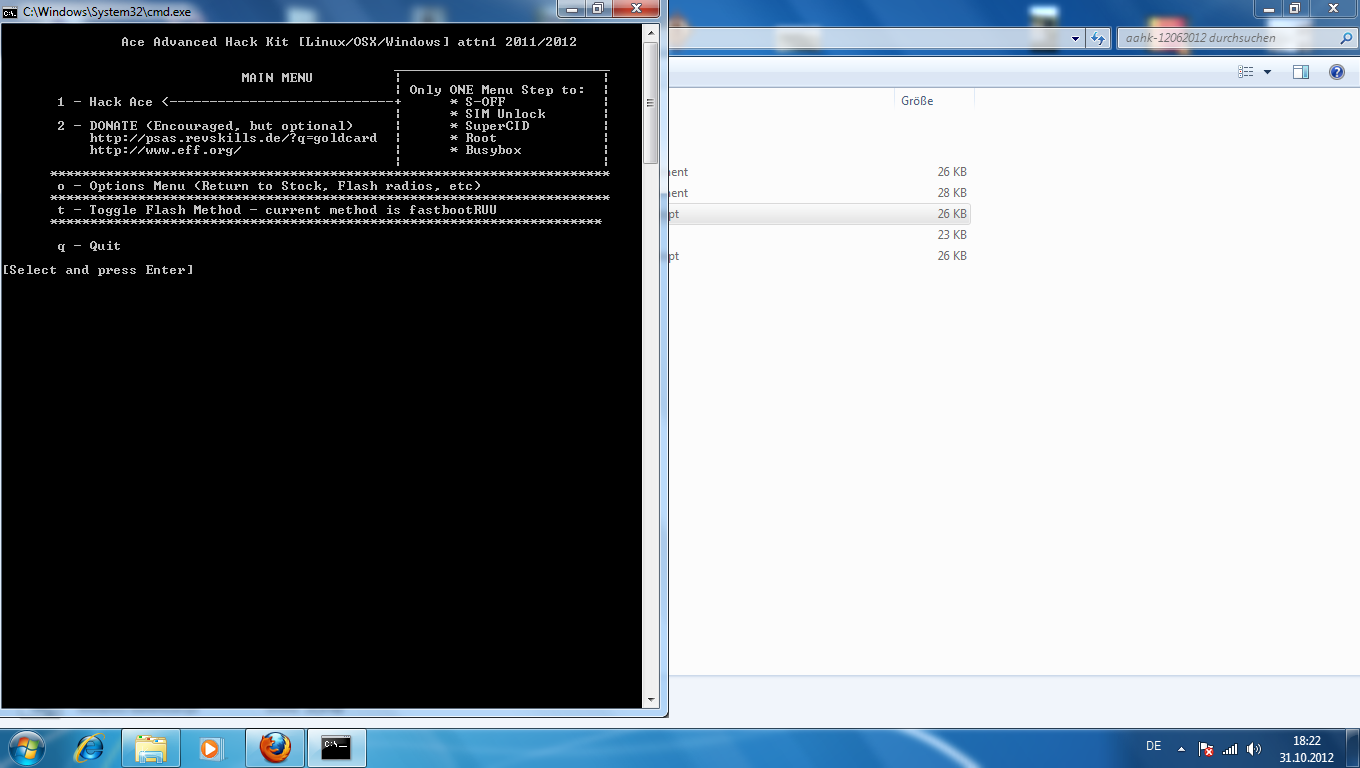1360x768 pixels.
Task: Launch Firefox from the taskbar
Action: [x=275, y=748]
